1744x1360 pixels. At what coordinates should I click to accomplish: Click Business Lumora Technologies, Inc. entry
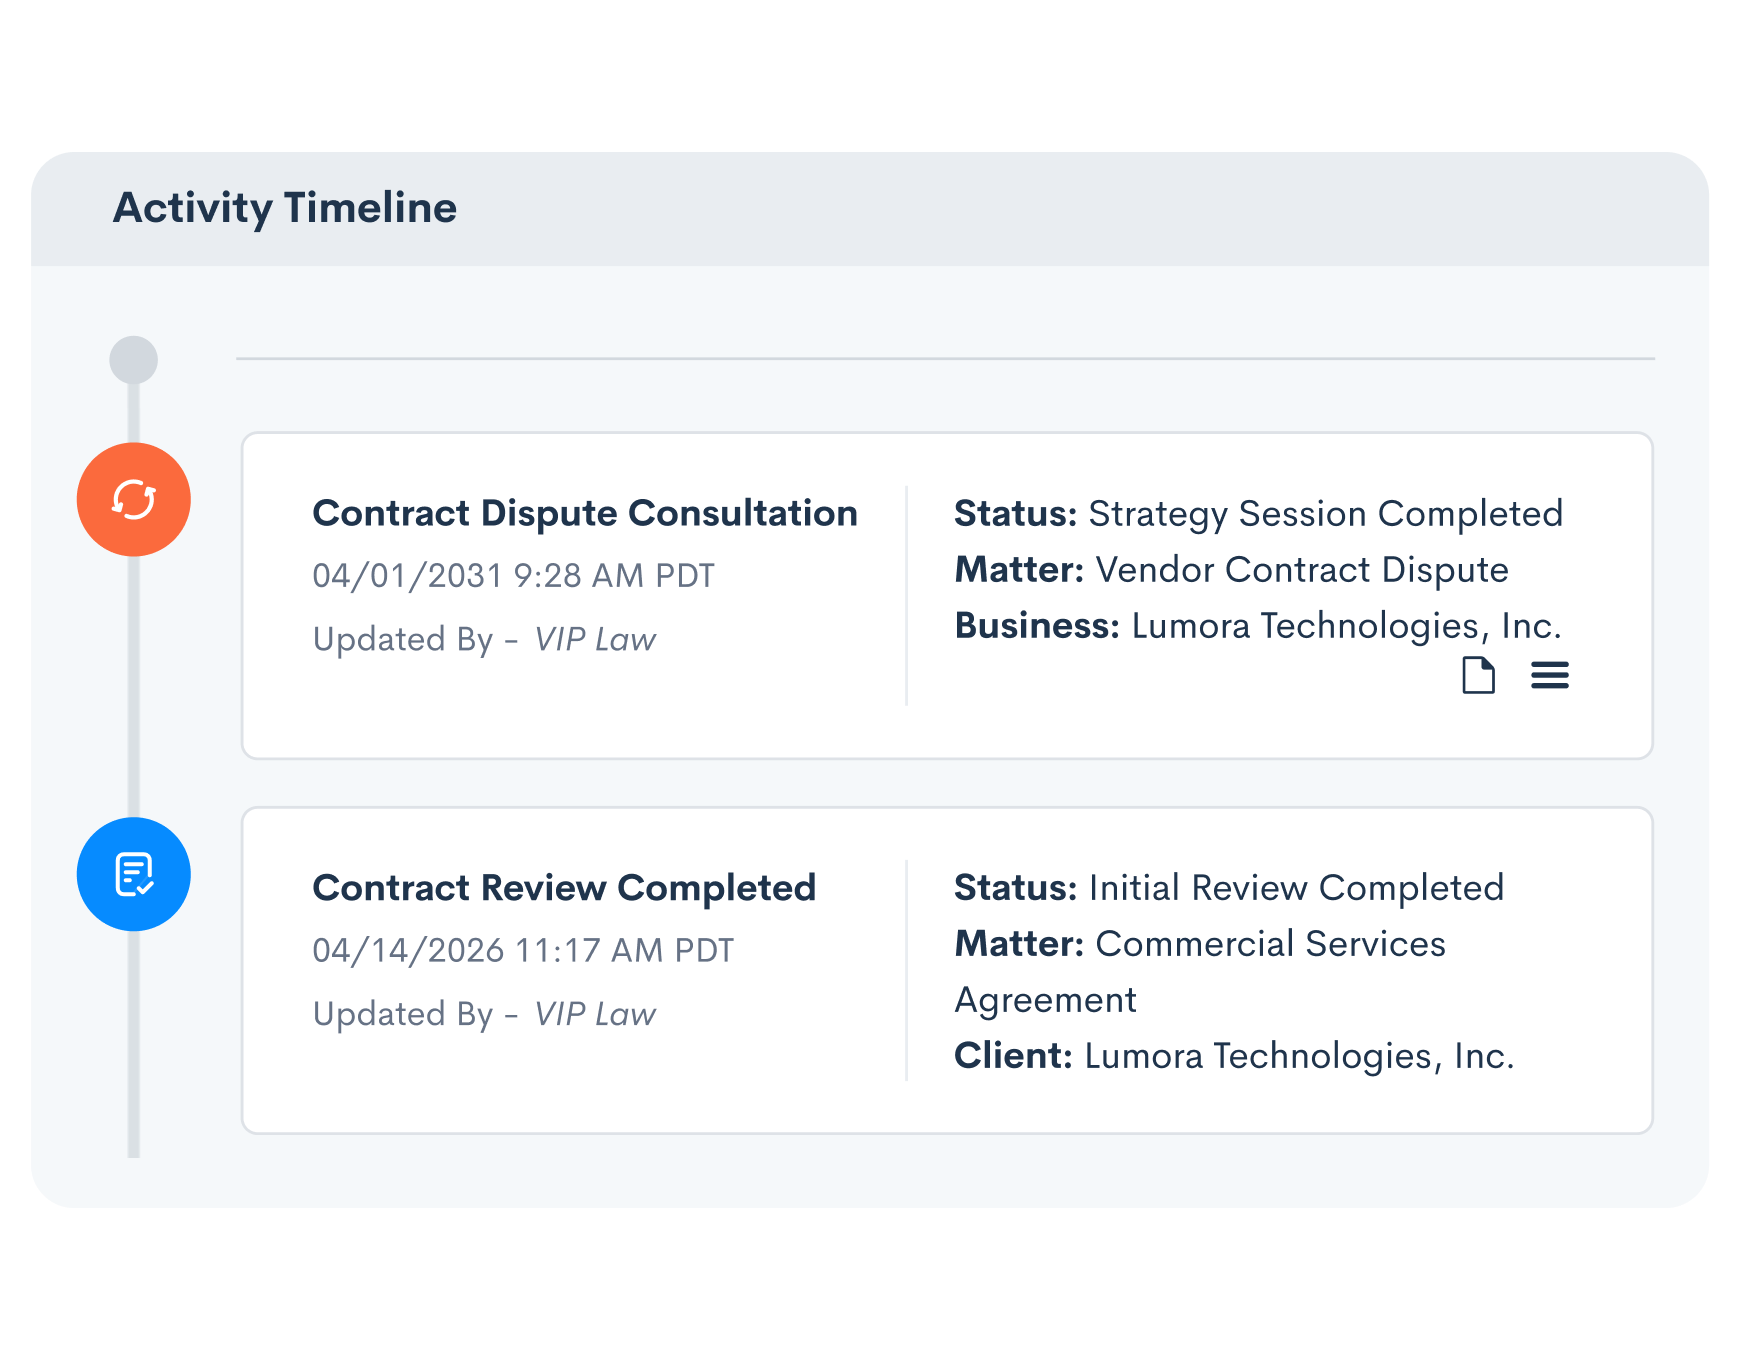[x=1258, y=626]
